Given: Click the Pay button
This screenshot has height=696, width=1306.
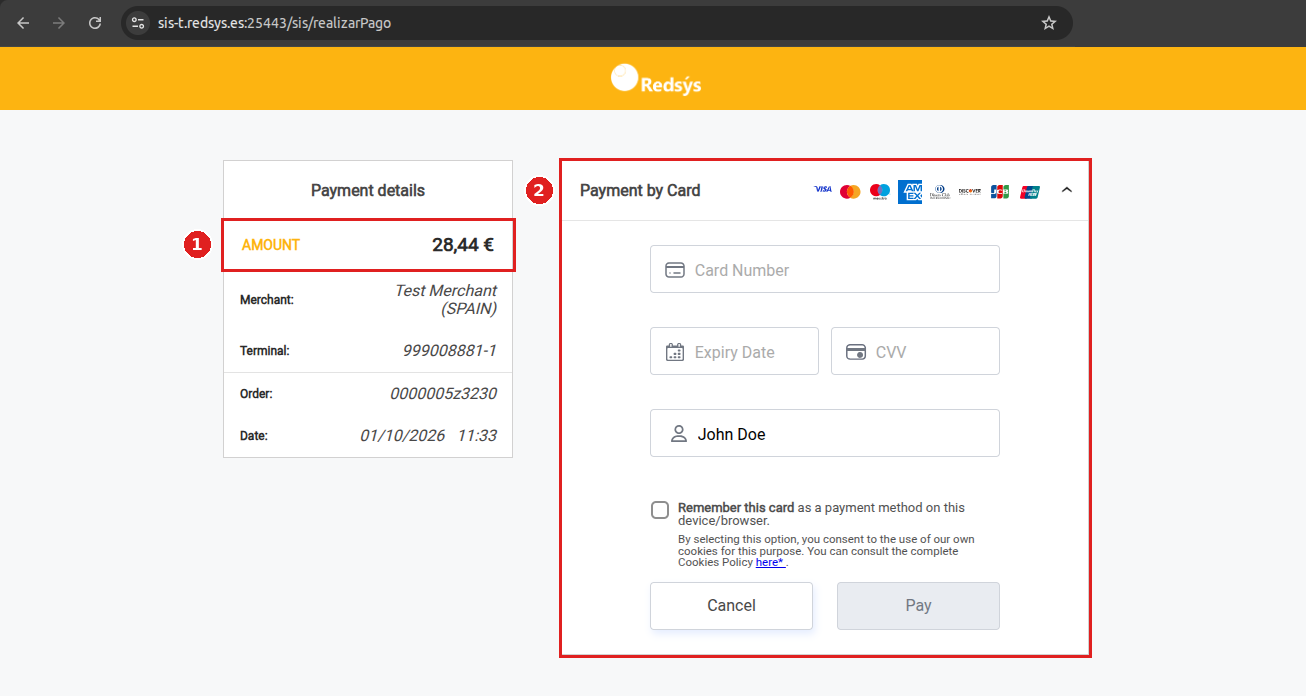Looking at the screenshot, I should pos(918,606).
